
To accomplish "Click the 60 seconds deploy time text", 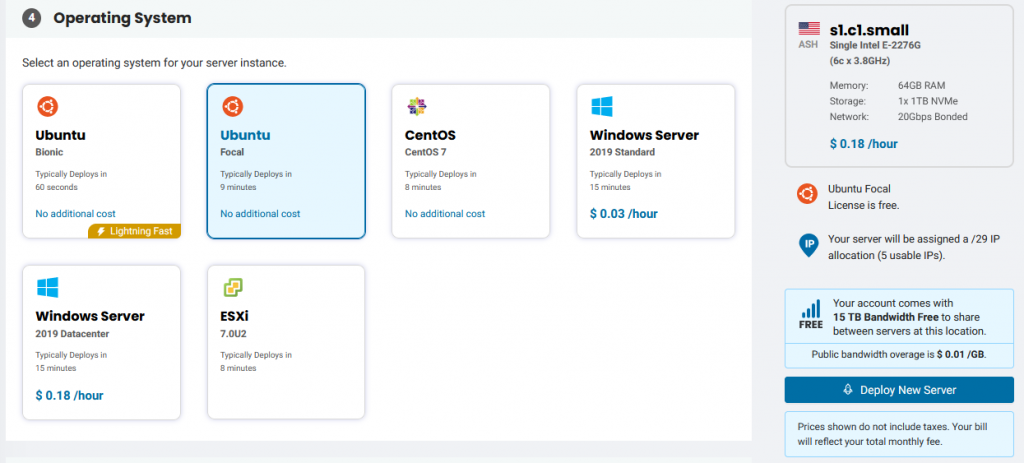I will click(56, 187).
